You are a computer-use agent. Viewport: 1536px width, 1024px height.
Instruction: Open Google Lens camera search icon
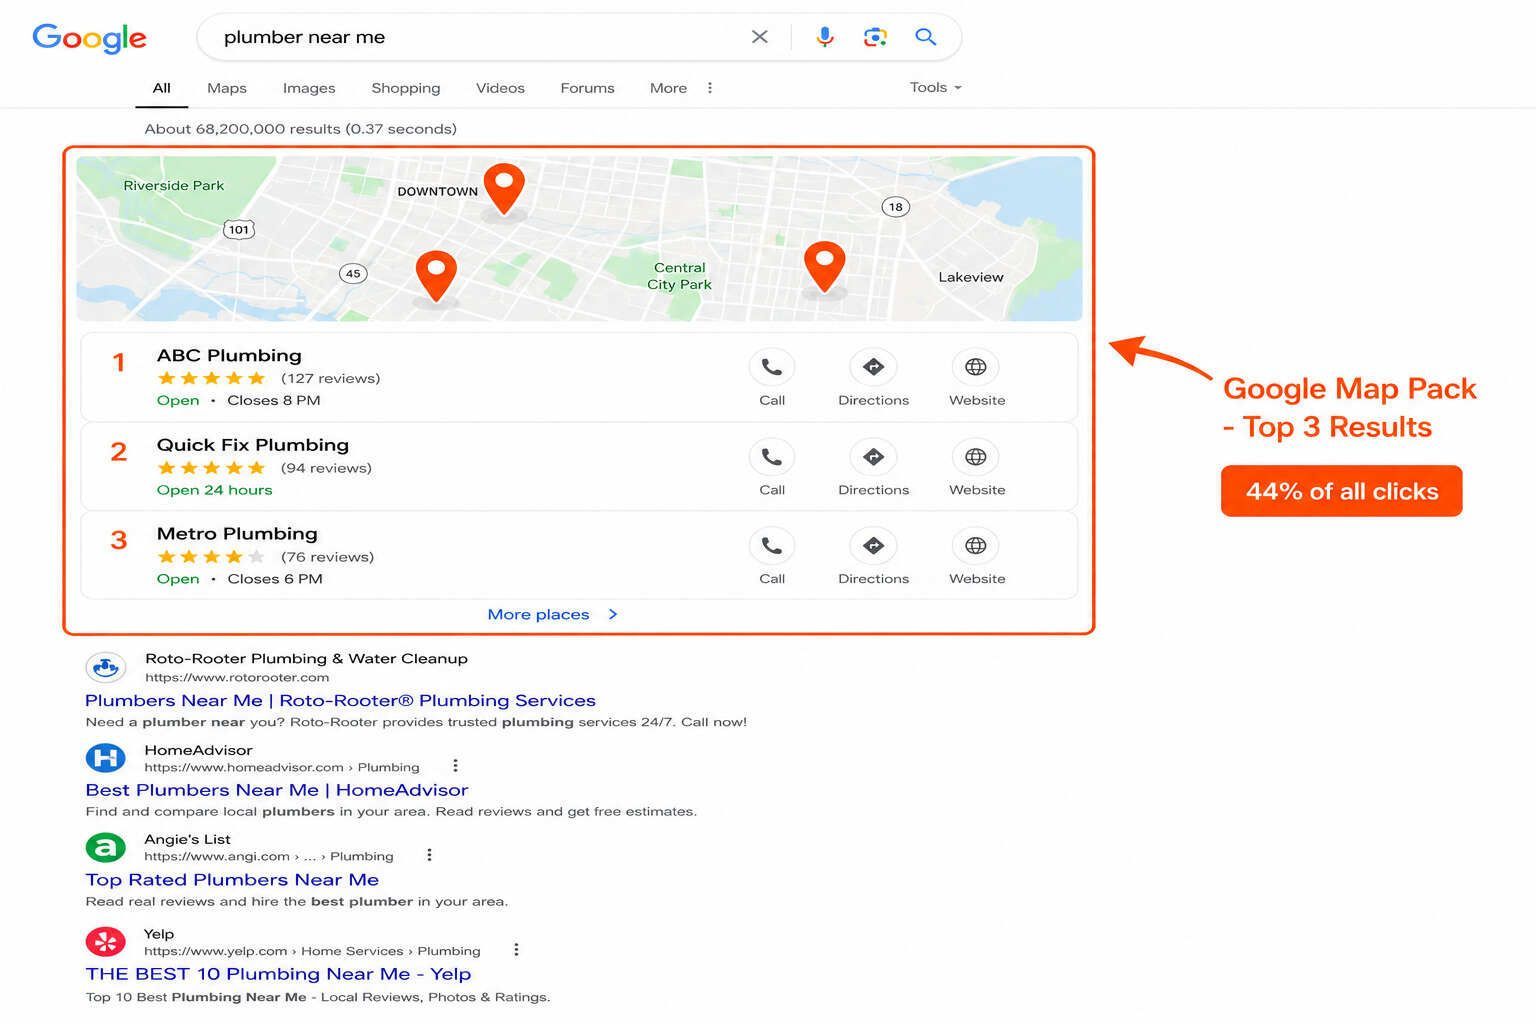point(875,37)
